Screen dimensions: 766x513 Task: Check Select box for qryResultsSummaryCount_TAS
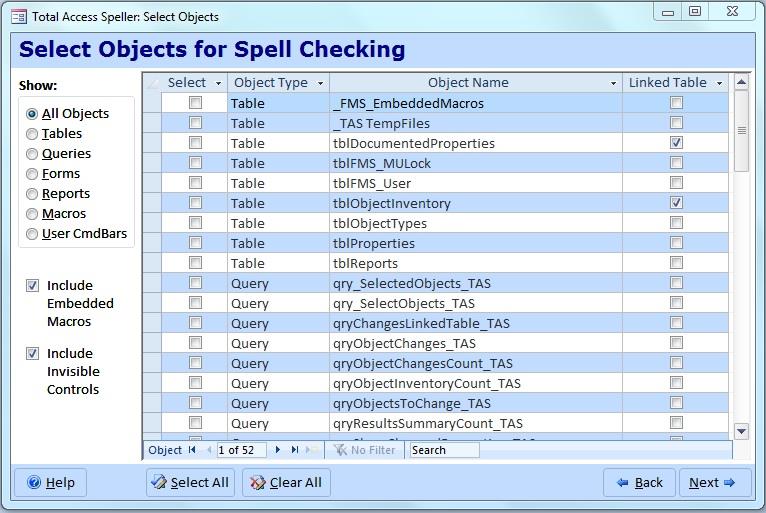pos(195,423)
